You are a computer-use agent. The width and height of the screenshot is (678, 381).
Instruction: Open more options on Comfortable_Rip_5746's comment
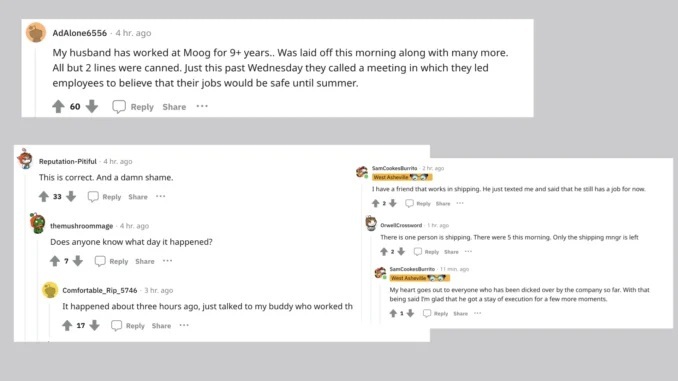coord(184,325)
